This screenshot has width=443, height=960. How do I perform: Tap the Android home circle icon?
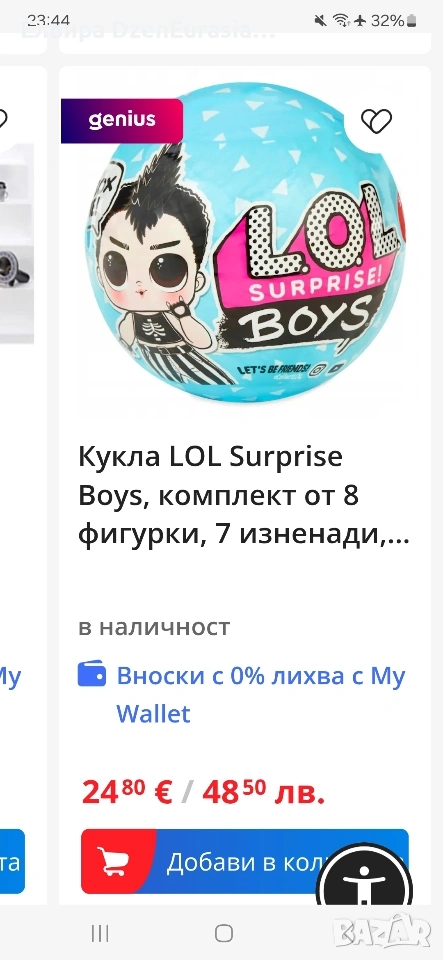[x=224, y=933]
